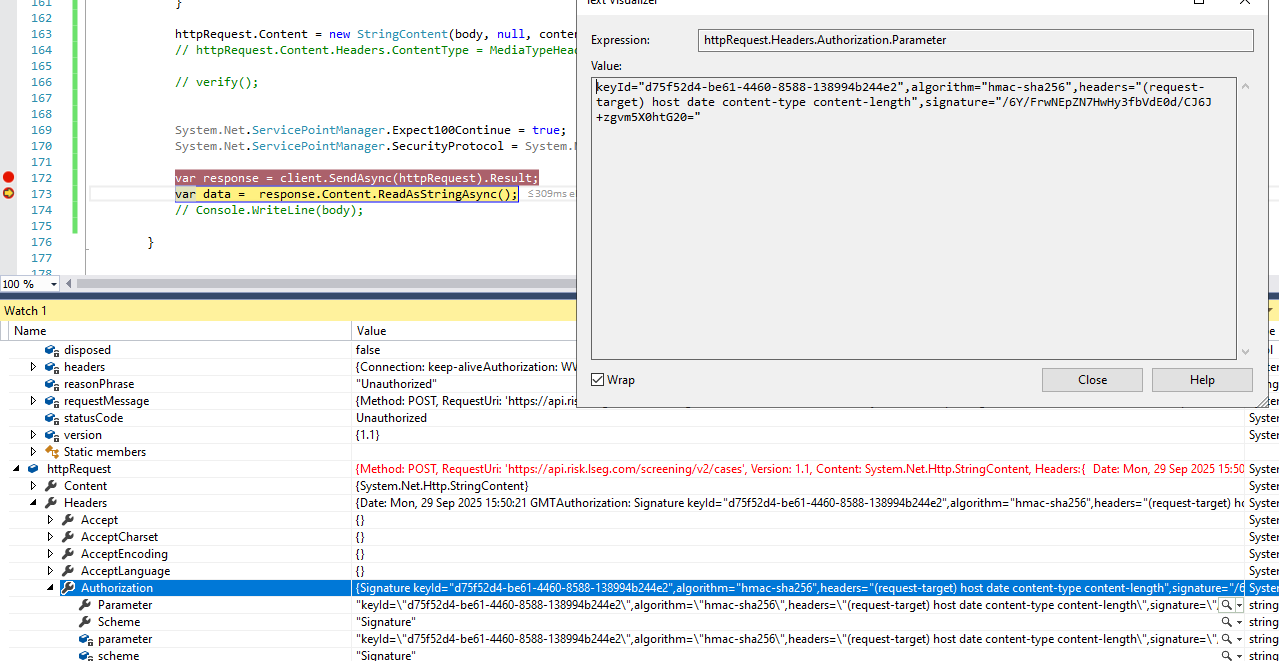
Task: Expand the version node
Action: [35, 435]
